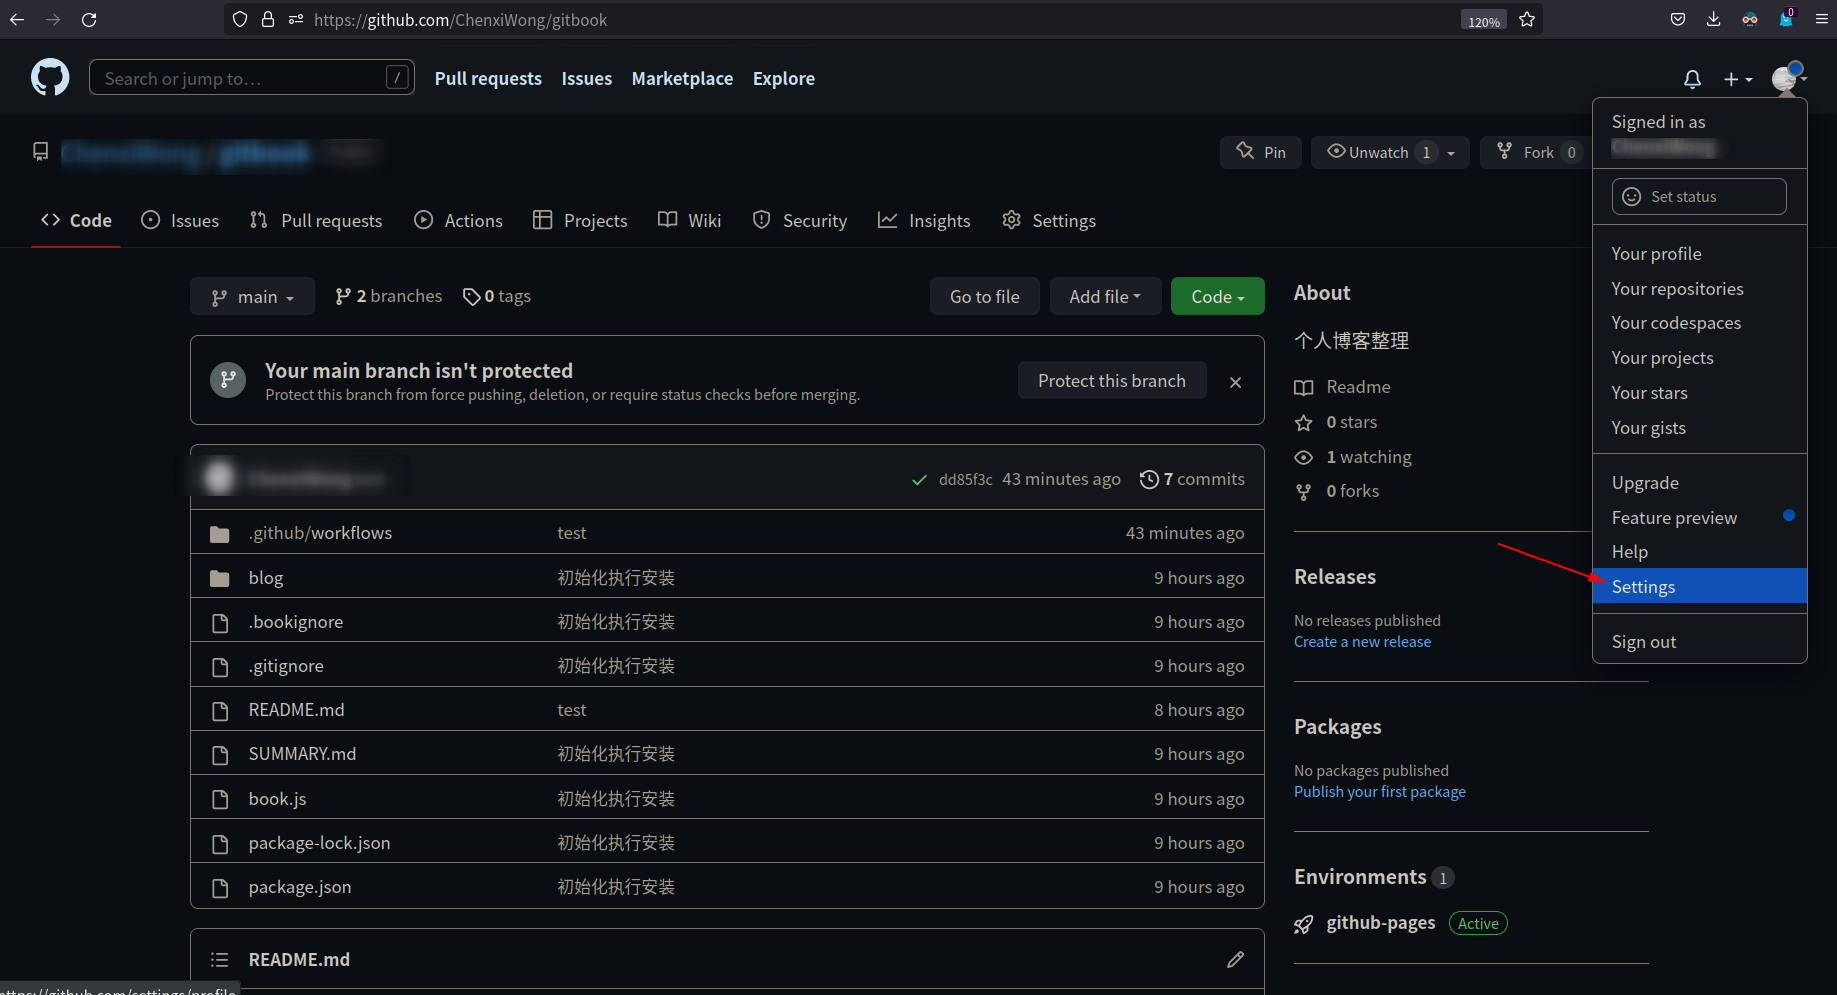1837x995 pixels.
Task: Click green check commit status icon
Action: click(919, 480)
